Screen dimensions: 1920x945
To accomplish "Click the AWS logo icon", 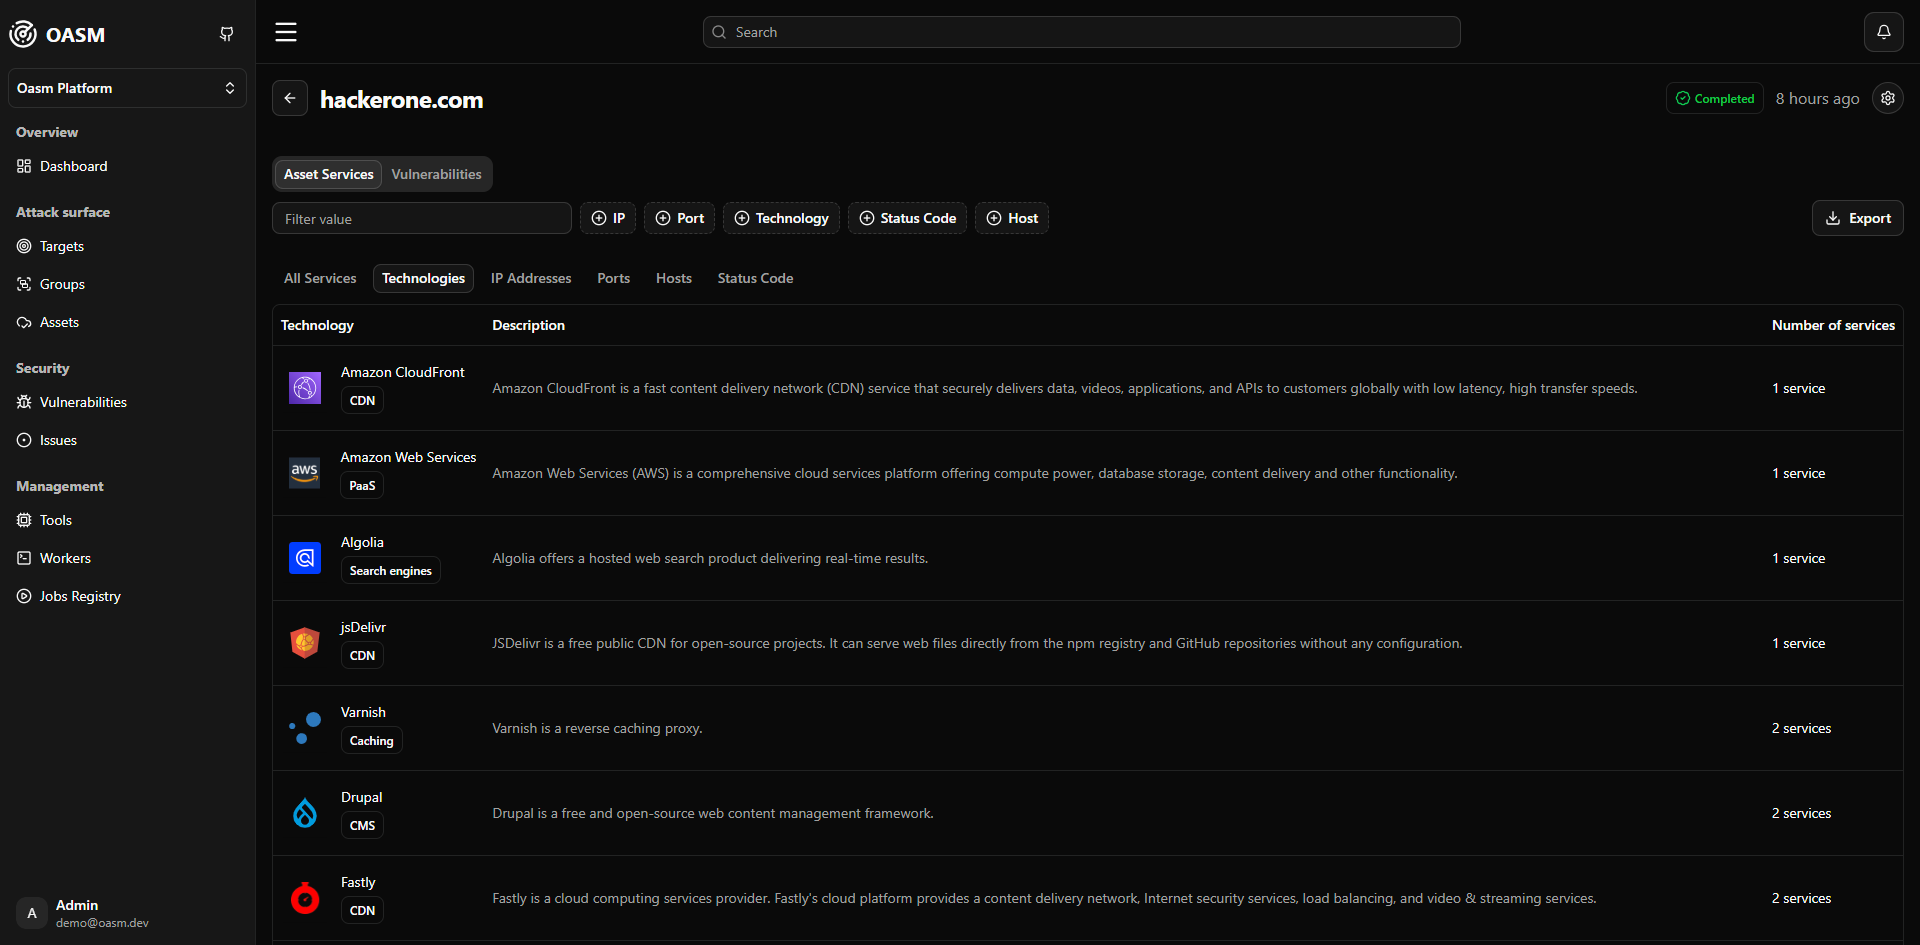I will (305, 473).
